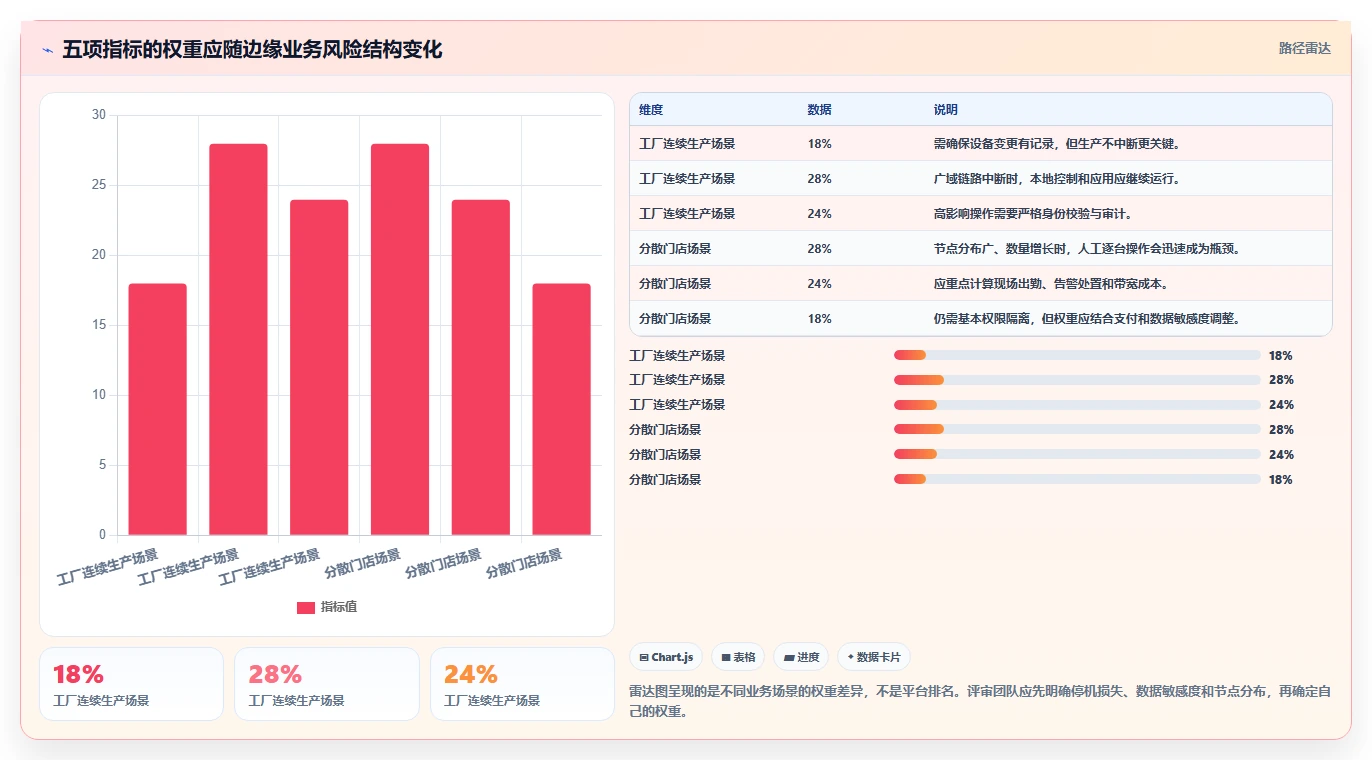Toggle the 指标值 legend swatch in the chart

[306, 608]
